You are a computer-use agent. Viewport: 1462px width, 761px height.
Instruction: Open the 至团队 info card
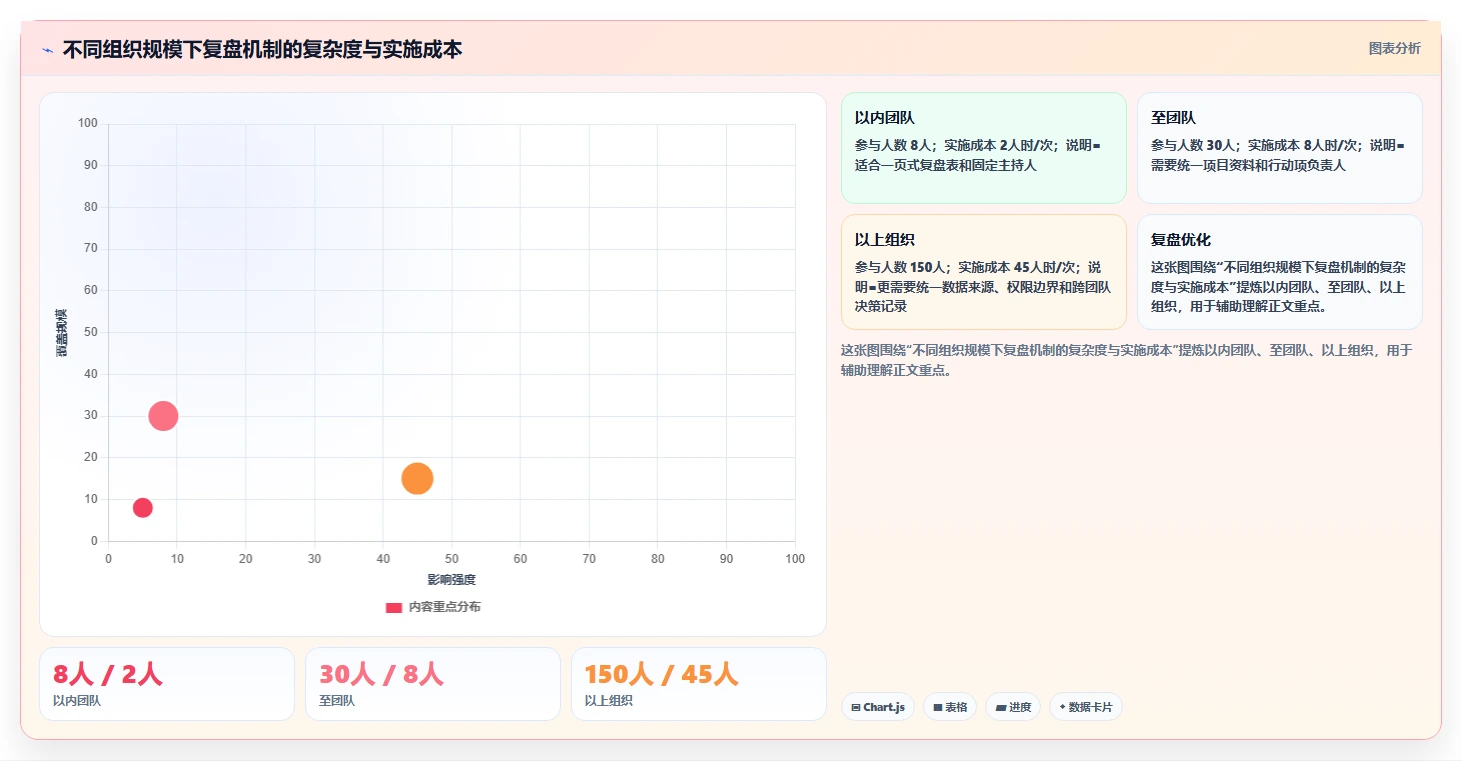(1280, 148)
